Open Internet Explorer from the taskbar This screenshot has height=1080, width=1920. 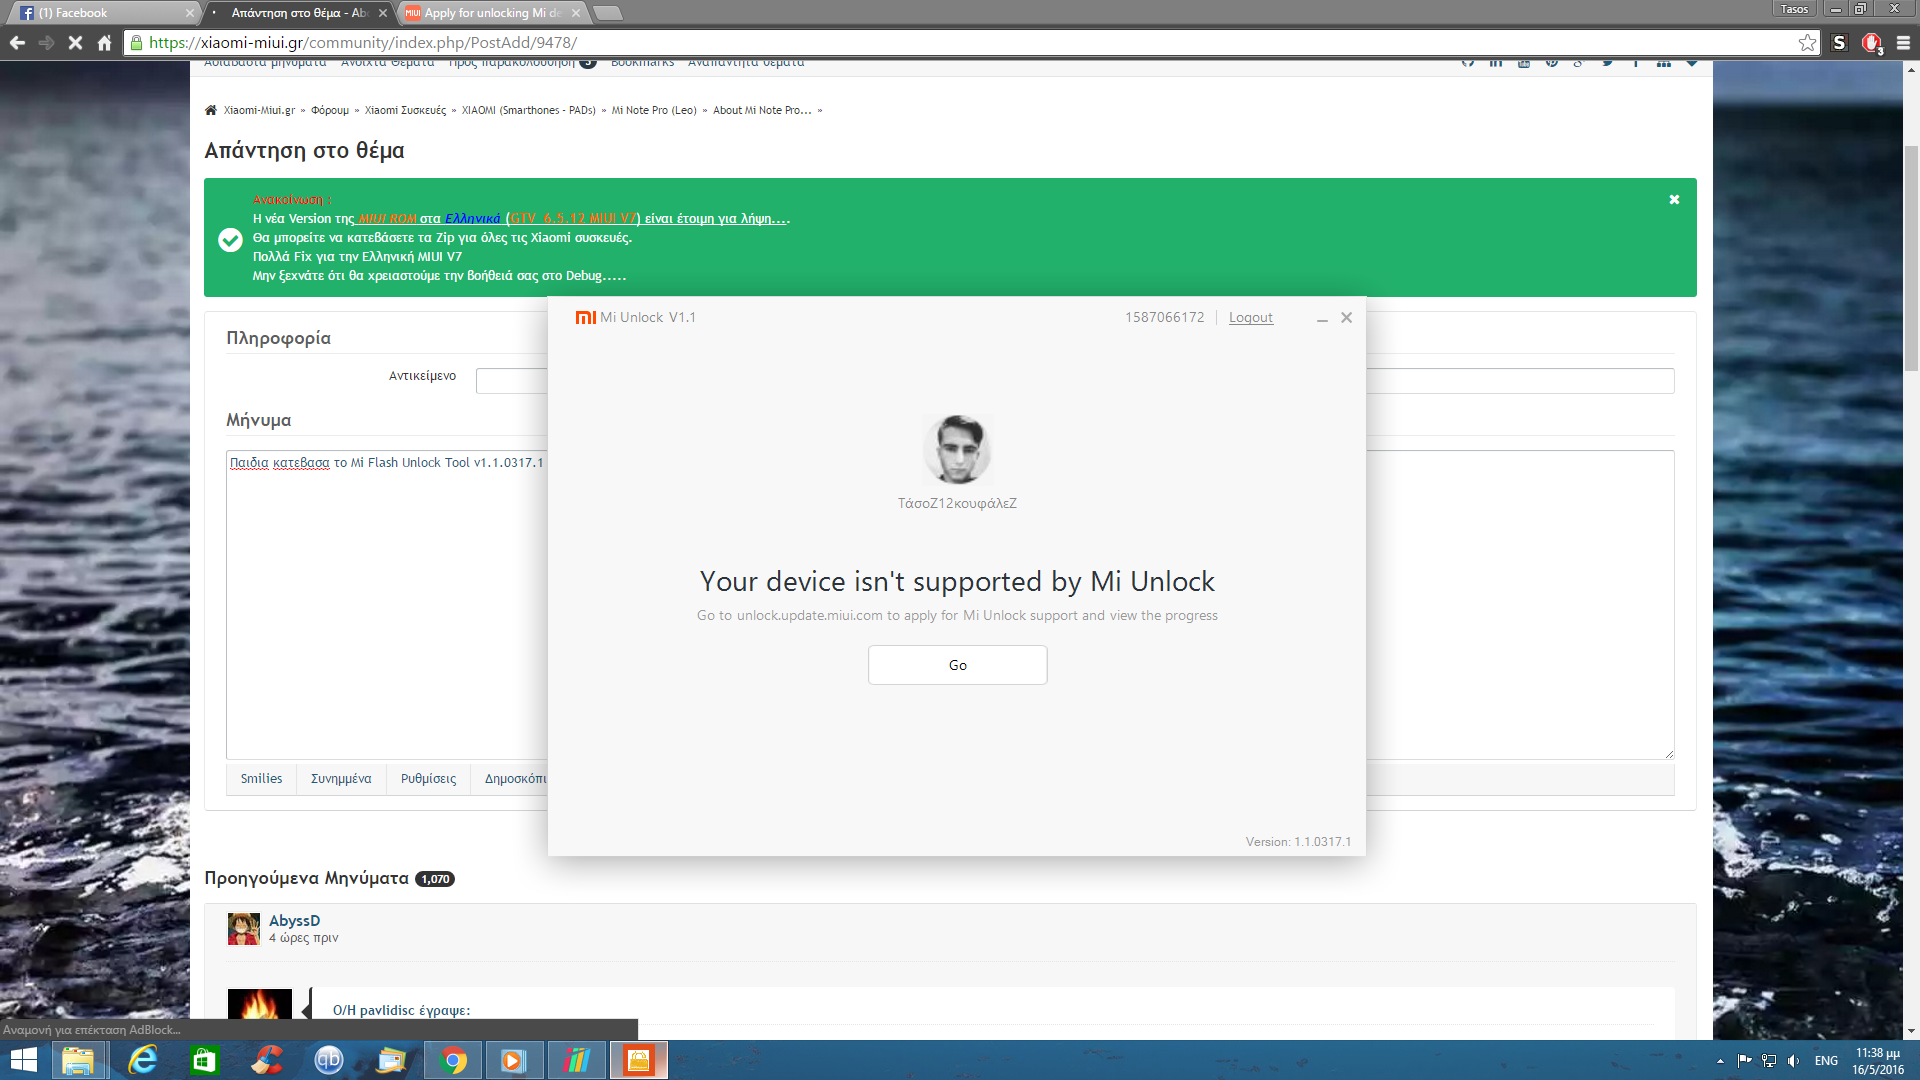coord(143,1060)
